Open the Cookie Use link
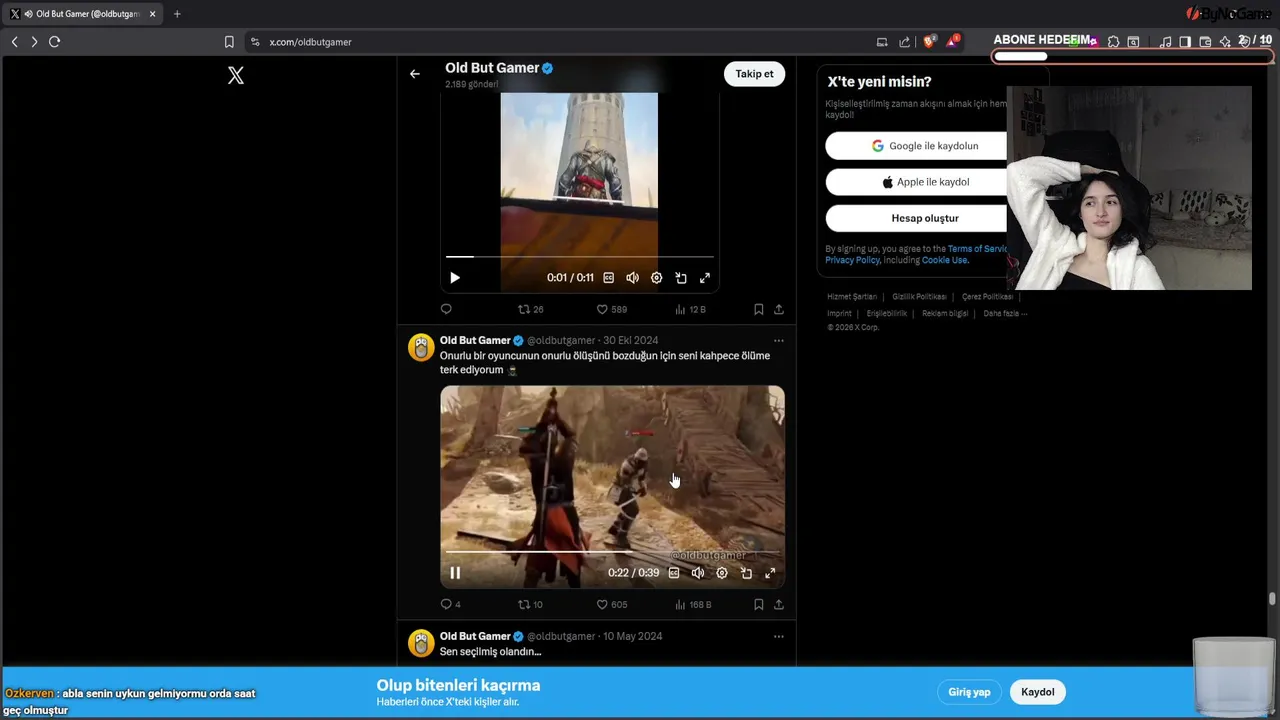Screen dimensions: 1280x720 [945, 260]
